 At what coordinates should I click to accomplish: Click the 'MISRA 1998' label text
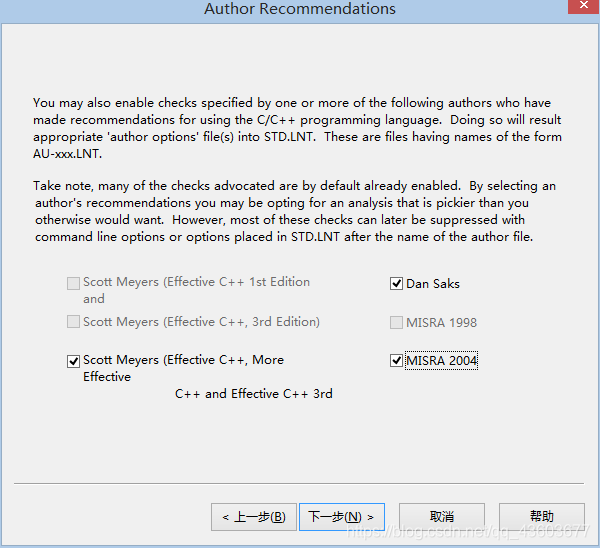[x=442, y=322]
